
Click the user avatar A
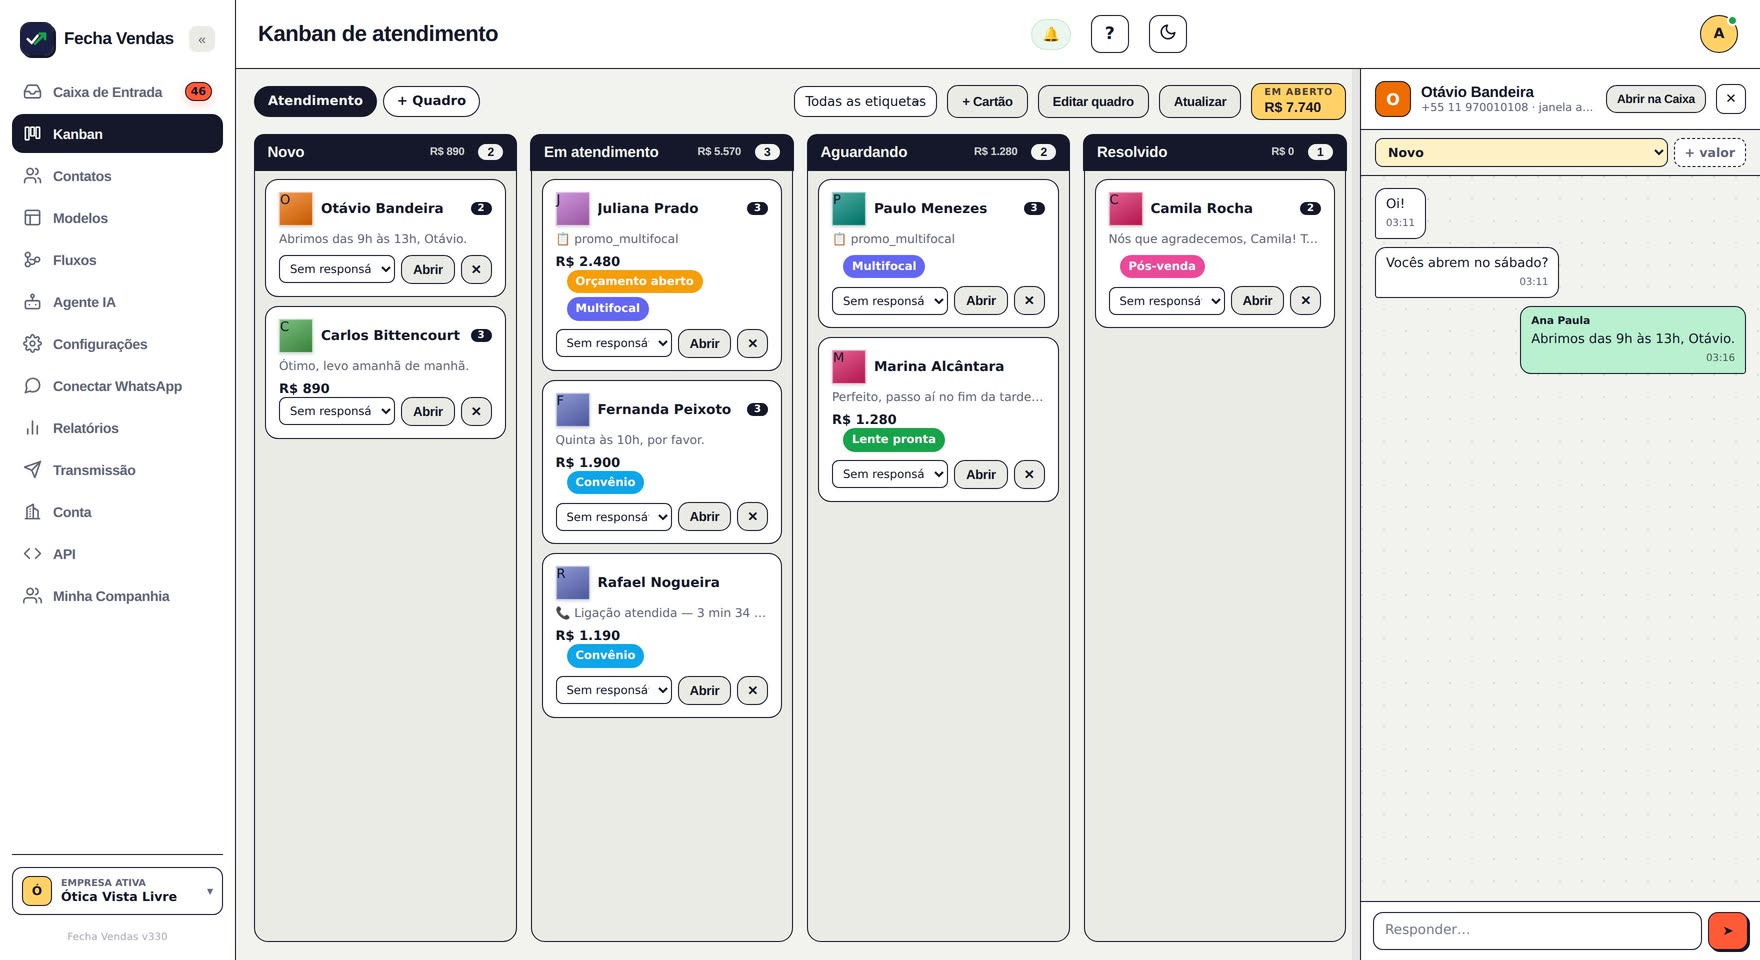tap(1719, 34)
